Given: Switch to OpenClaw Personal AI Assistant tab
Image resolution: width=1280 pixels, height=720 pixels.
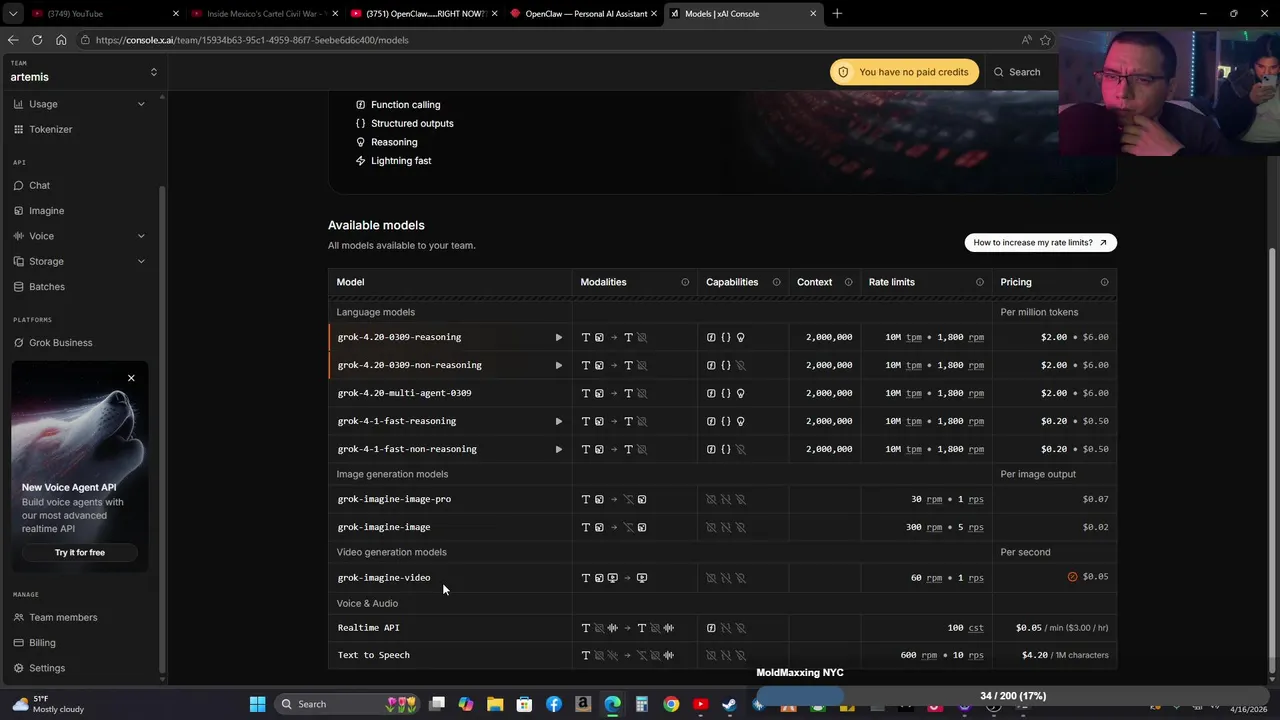Looking at the screenshot, I should [582, 14].
